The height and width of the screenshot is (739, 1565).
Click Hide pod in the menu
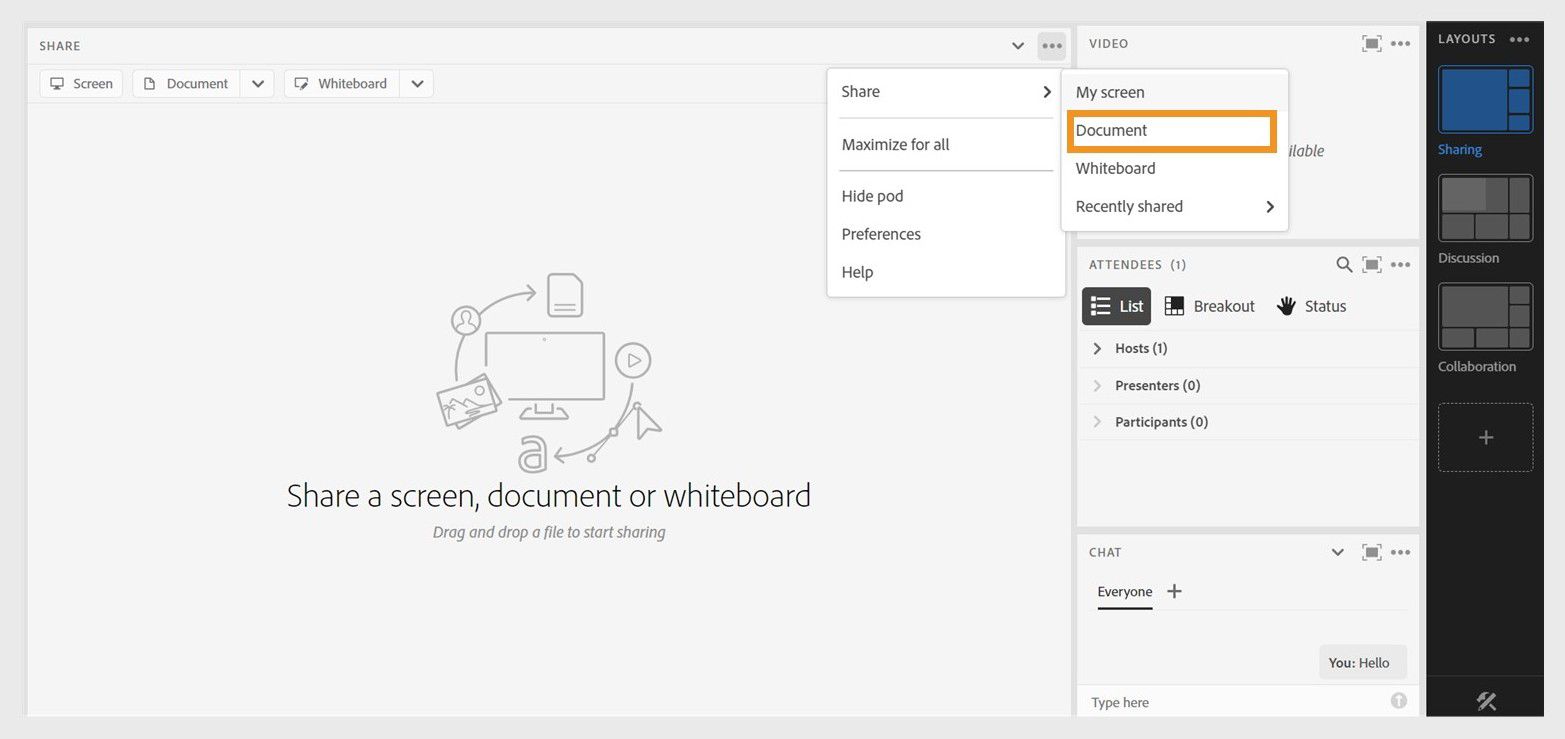(x=871, y=195)
